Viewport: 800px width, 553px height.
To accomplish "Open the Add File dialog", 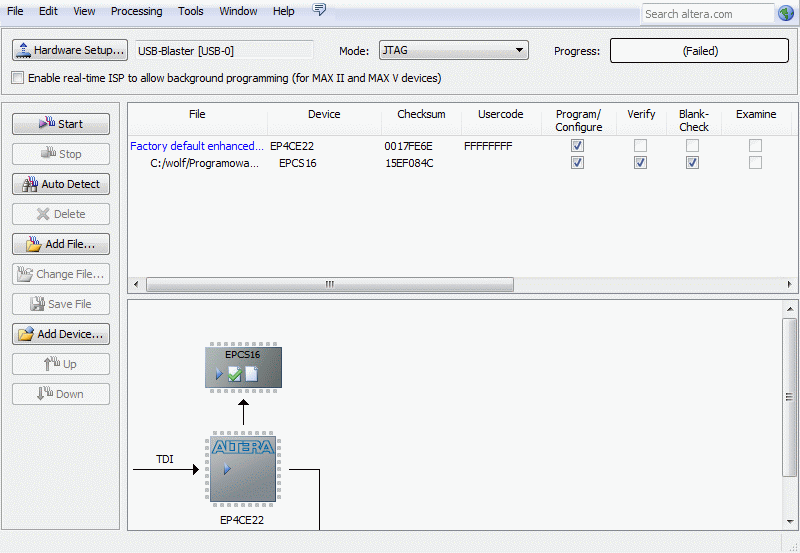I will (61, 244).
